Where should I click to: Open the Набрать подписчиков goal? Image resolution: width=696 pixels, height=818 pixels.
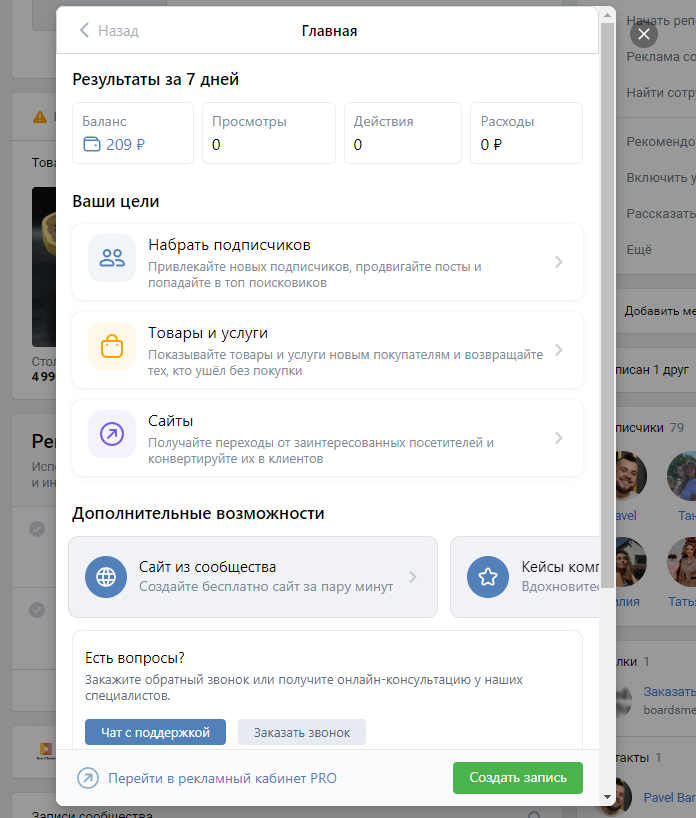click(x=327, y=262)
